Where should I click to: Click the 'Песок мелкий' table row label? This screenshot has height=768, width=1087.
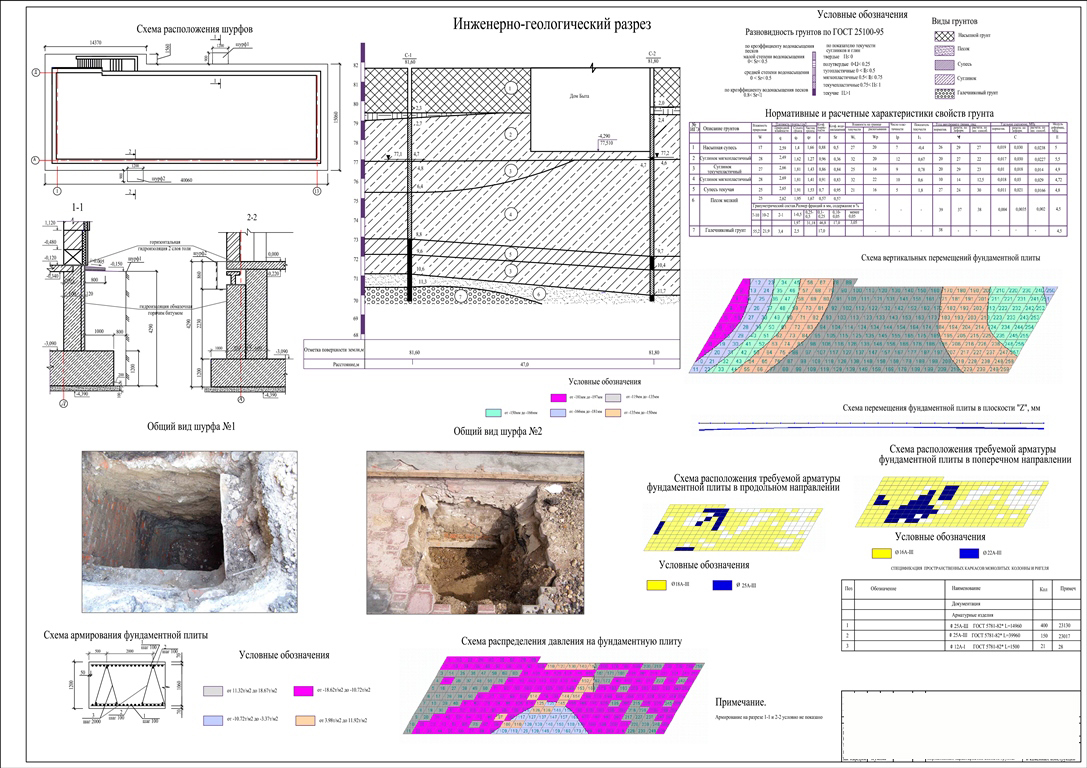click(x=724, y=200)
